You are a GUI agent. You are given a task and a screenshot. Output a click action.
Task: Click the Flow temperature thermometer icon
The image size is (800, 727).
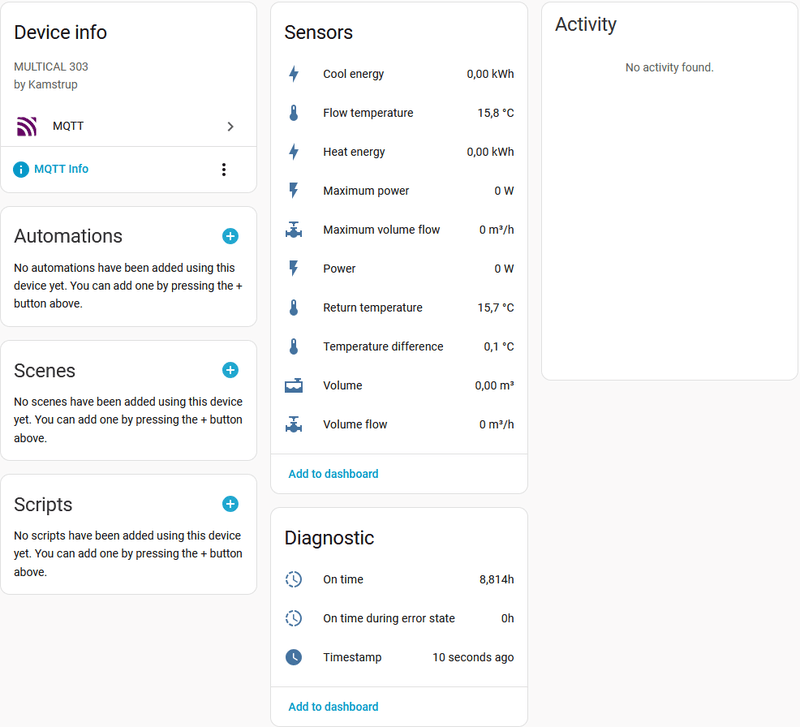294,113
